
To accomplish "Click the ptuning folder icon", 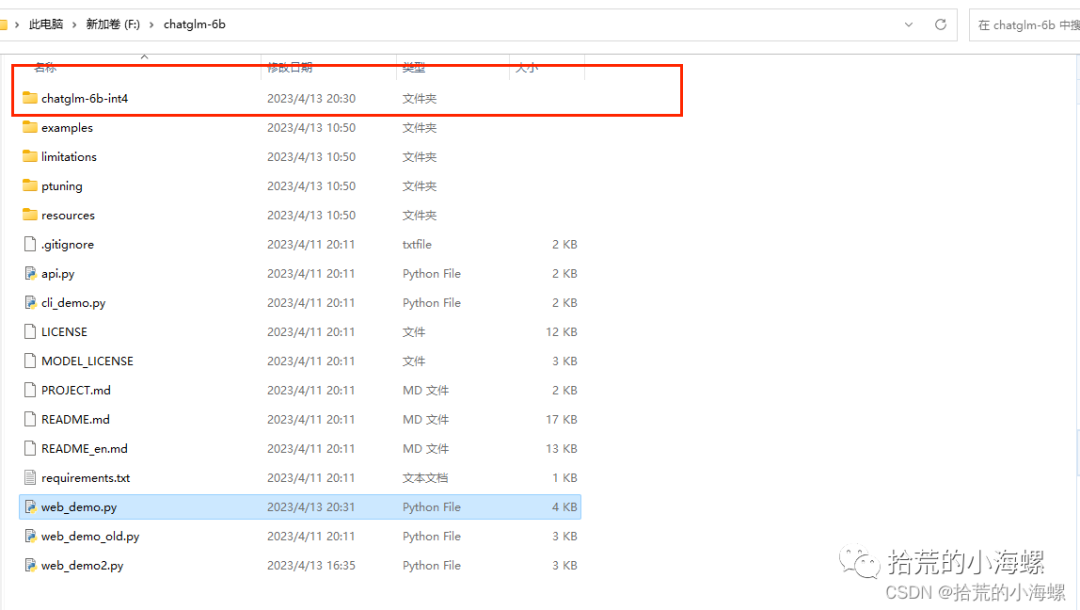I will pos(30,185).
